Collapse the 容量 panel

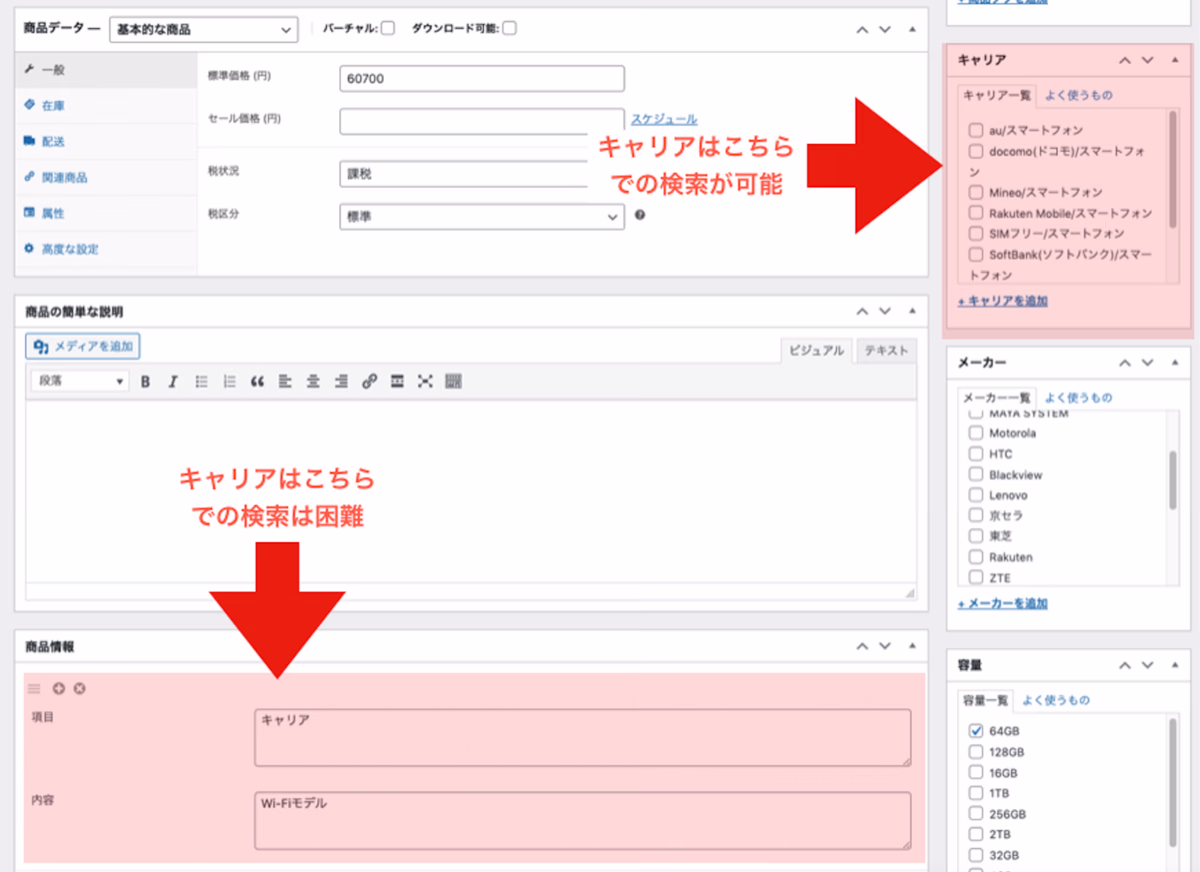pyautogui.click(x=1174, y=665)
